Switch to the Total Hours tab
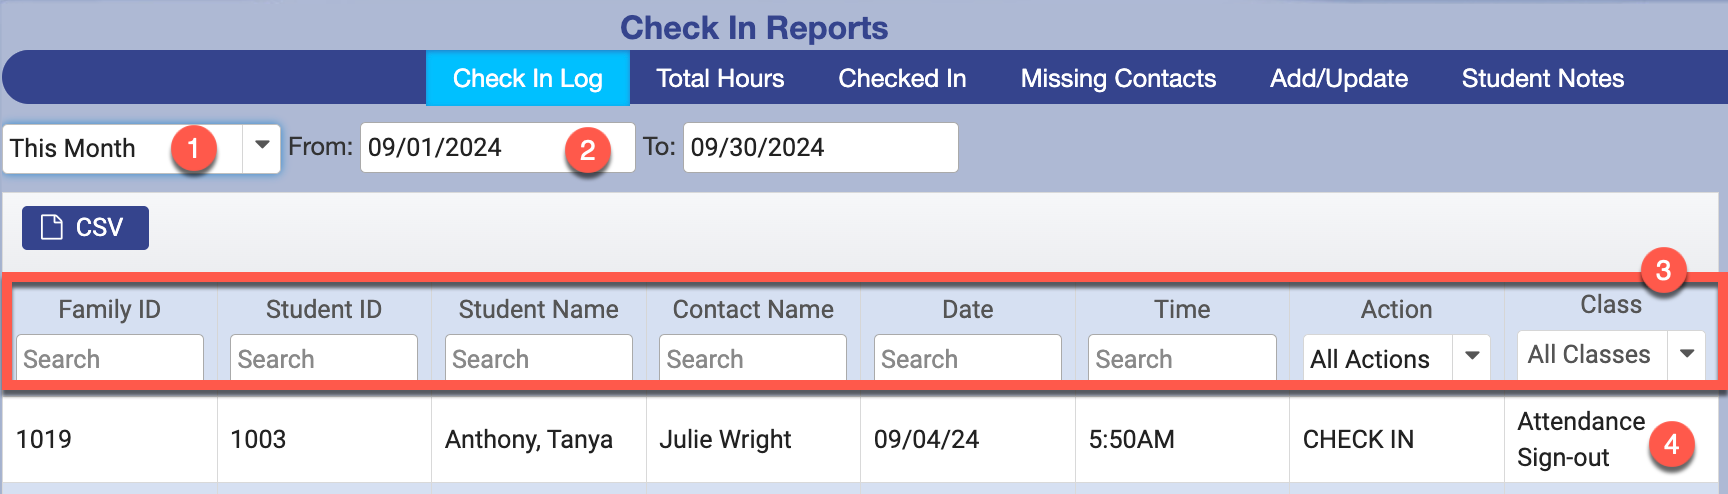This screenshot has width=1728, height=494. click(x=720, y=78)
